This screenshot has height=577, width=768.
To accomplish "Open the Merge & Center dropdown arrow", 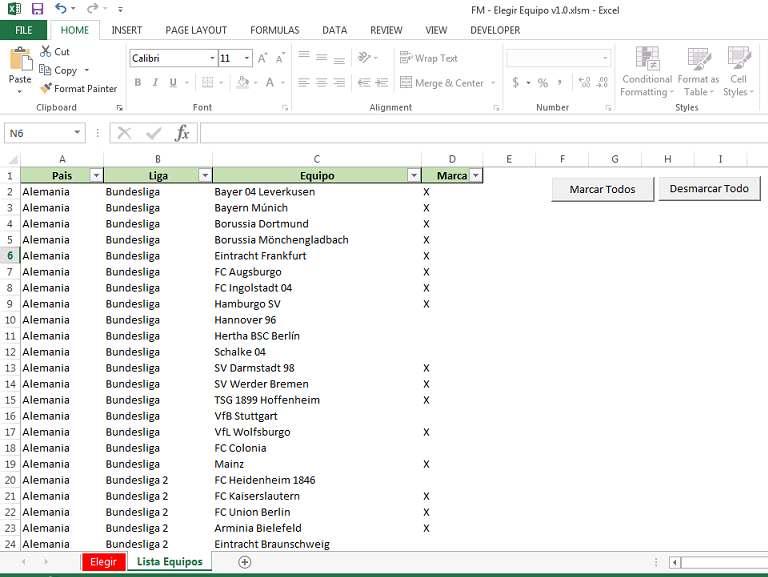I will click(493, 83).
